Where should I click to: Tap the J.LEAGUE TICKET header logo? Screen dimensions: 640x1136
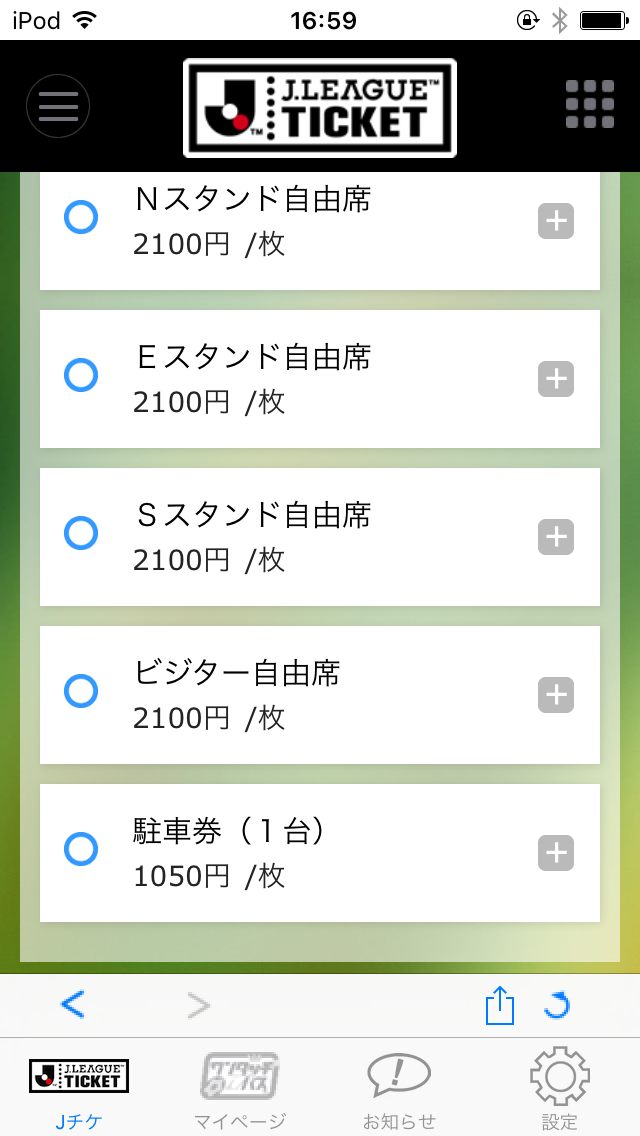point(320,108)
